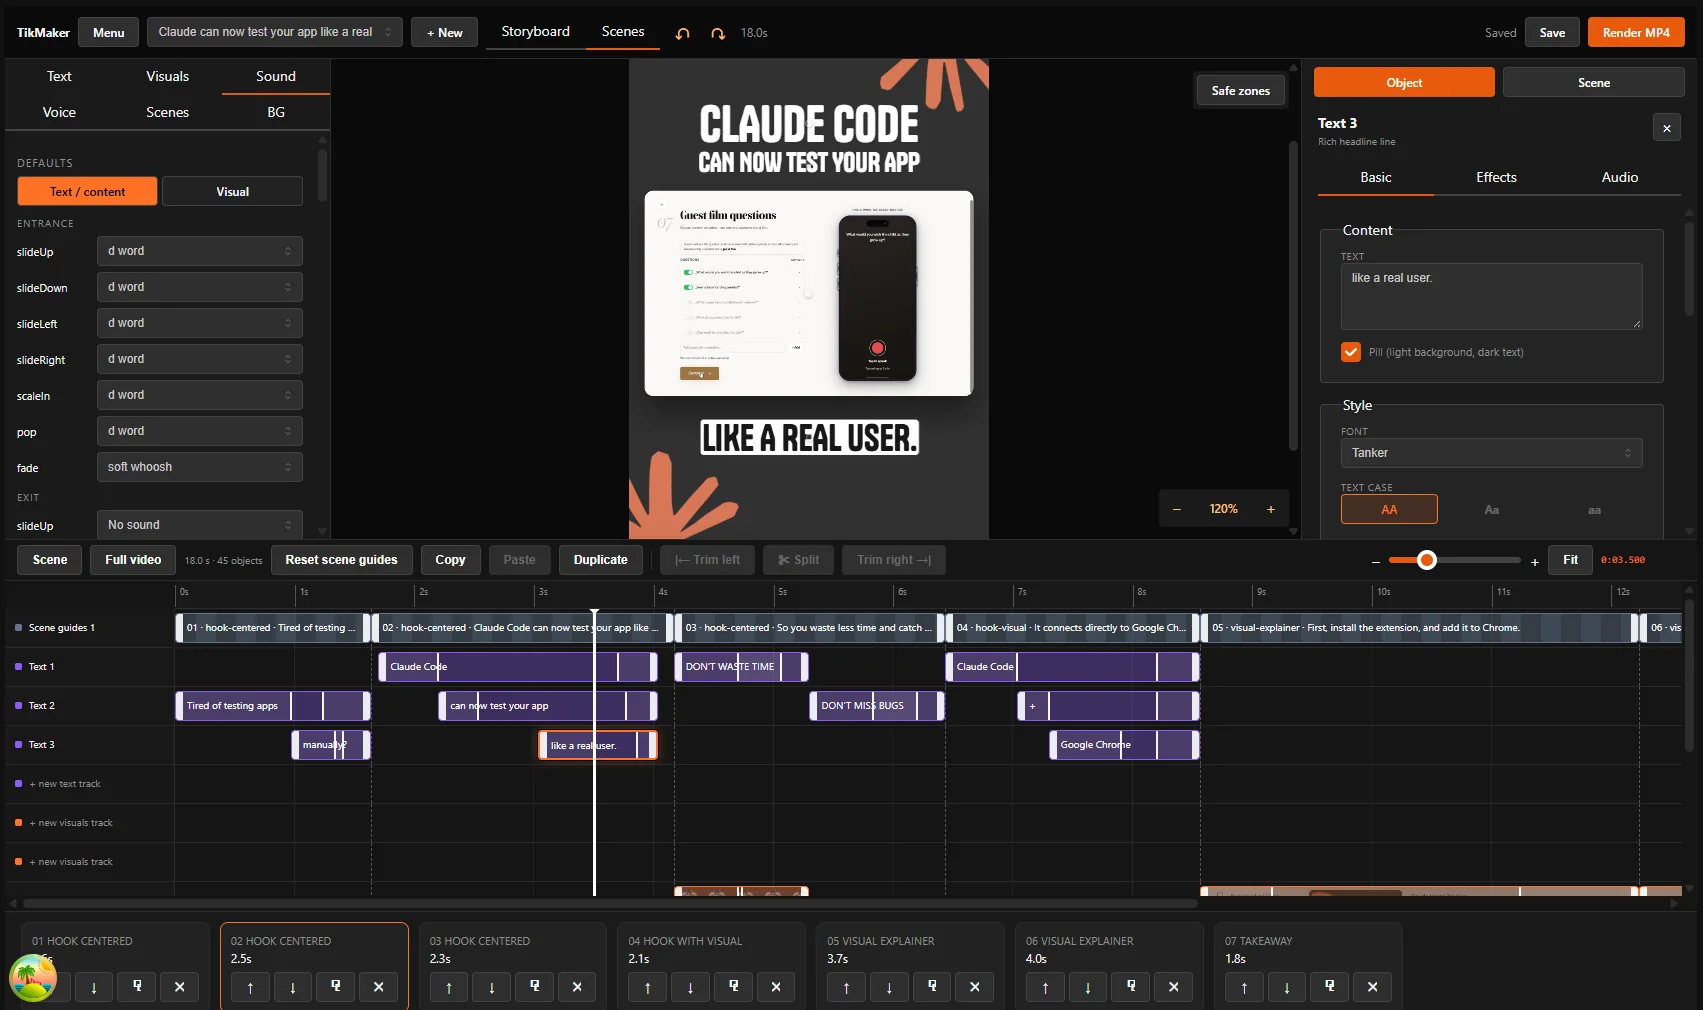Click Reset scene guides

341,560
